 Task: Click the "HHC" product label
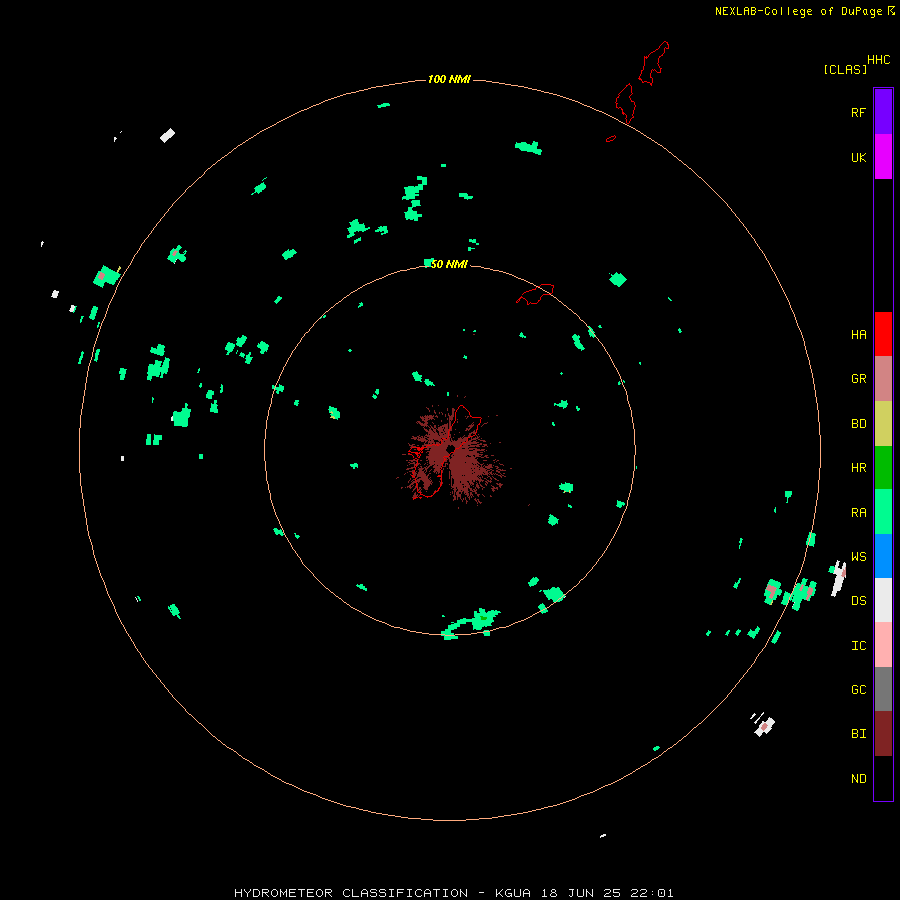(x=878, y=60)
